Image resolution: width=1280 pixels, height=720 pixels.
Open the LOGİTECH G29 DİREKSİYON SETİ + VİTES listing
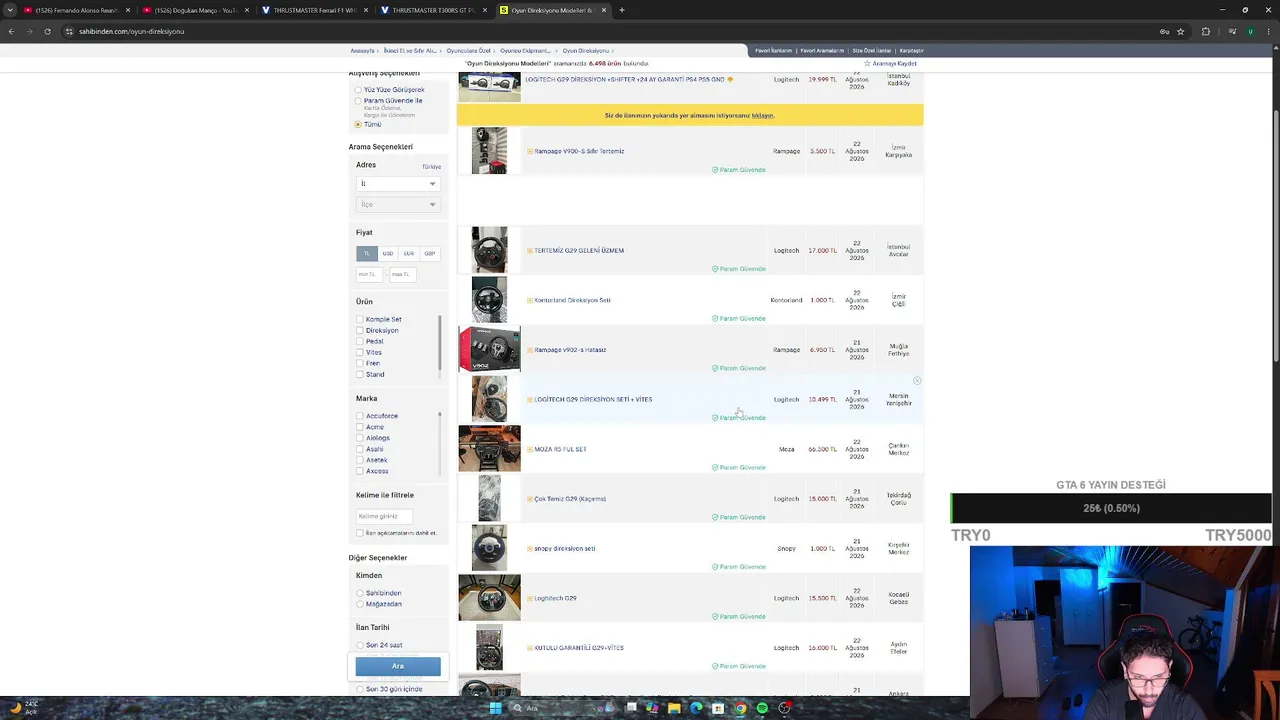click(x=593, y=399)
